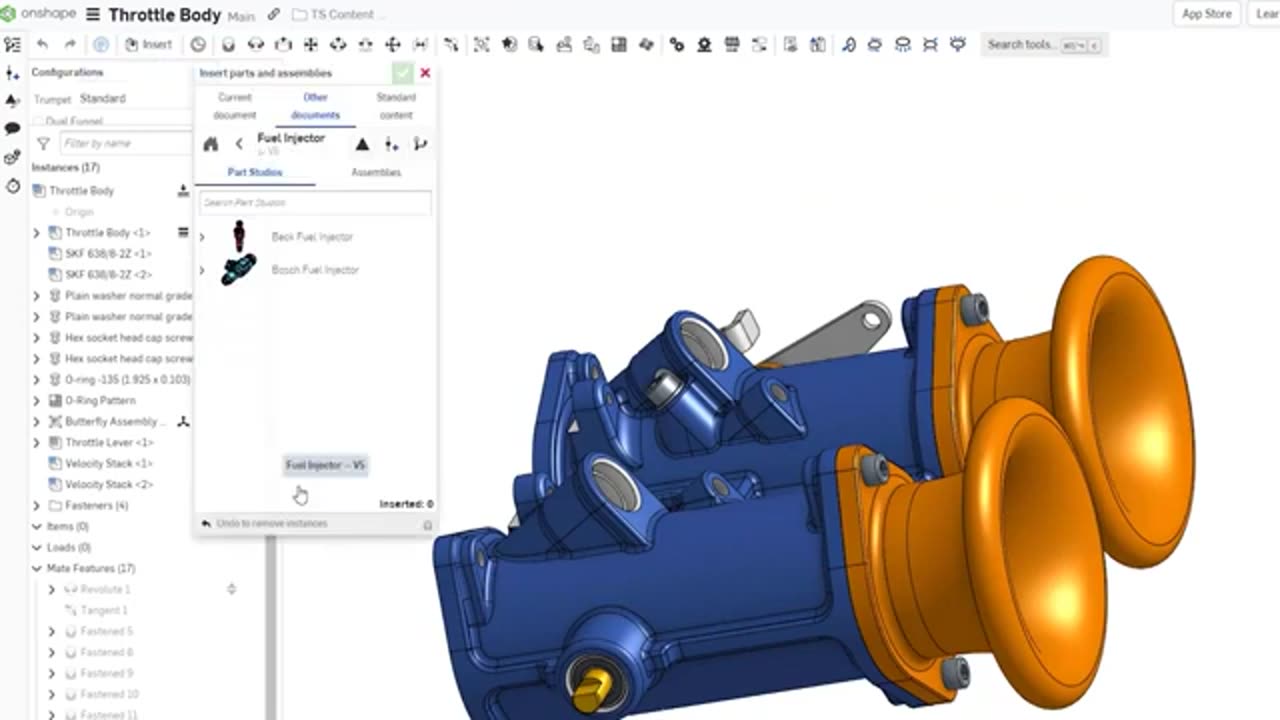Toggle the feature list panel icon

12,44
